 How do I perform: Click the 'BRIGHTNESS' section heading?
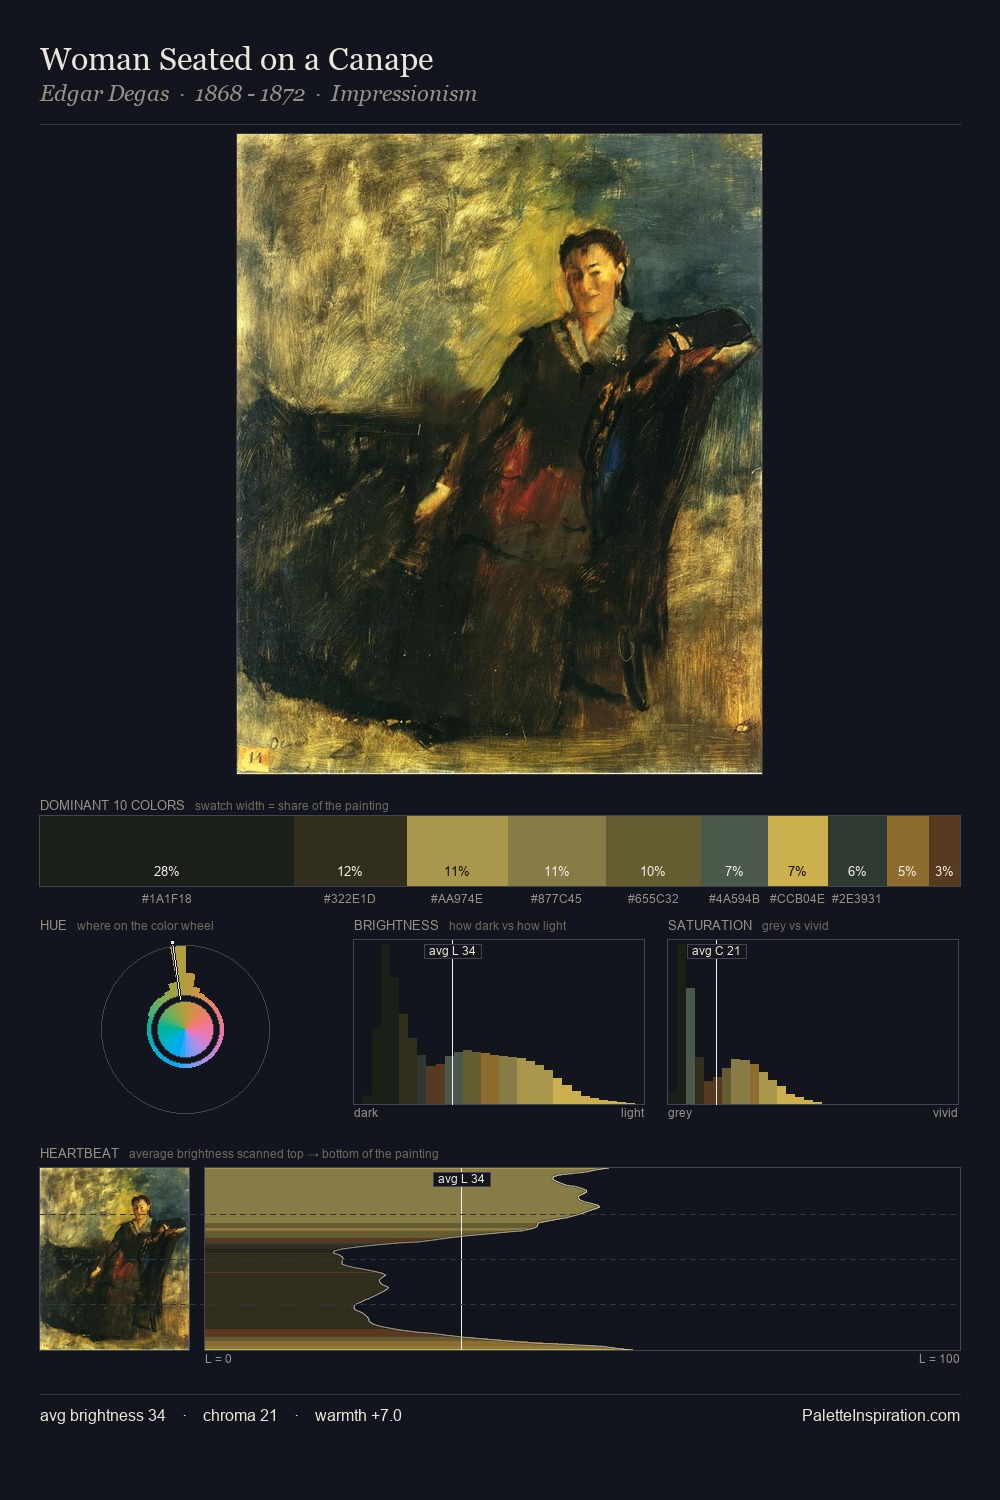[x=396, y=925]
